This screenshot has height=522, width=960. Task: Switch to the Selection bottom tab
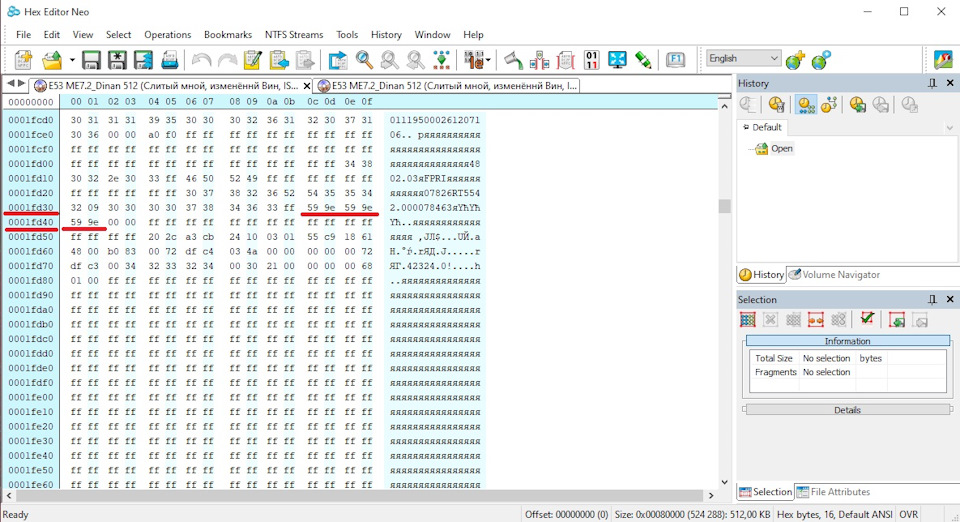765,492
